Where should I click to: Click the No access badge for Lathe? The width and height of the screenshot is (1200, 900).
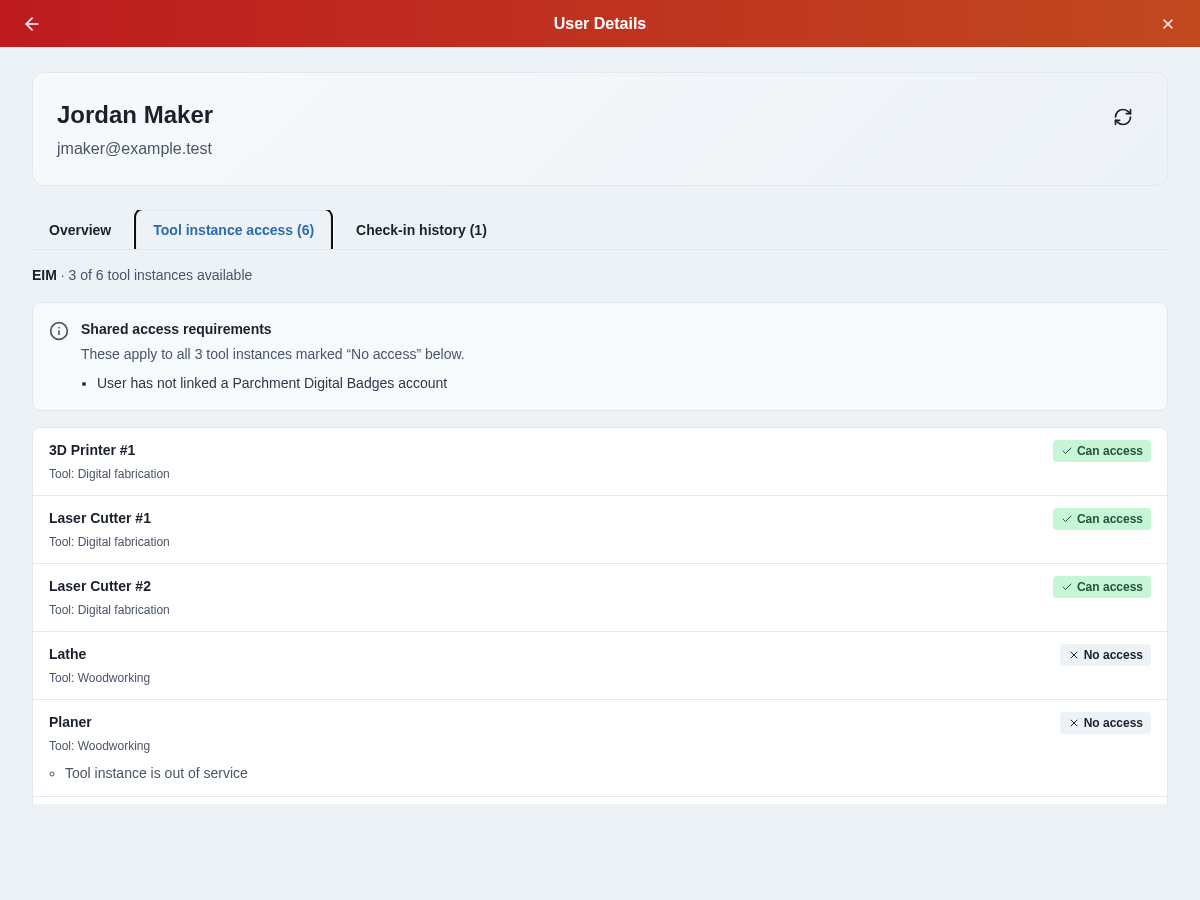pyautogui.click(x=1105, y=655)
